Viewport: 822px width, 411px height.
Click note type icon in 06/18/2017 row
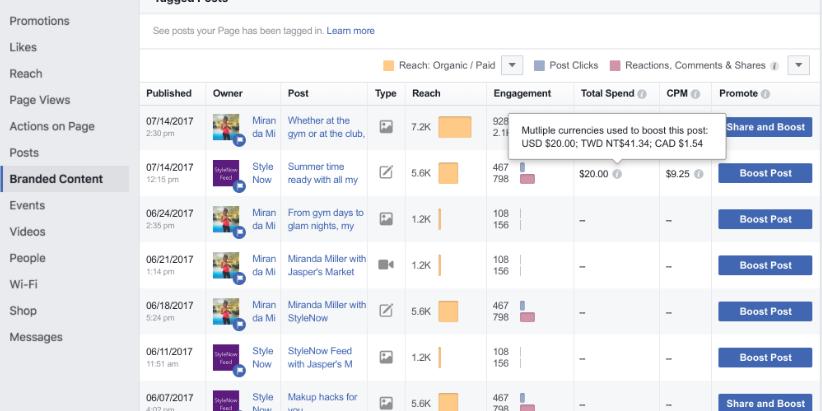pyautogui.click(x=386, y=310)
